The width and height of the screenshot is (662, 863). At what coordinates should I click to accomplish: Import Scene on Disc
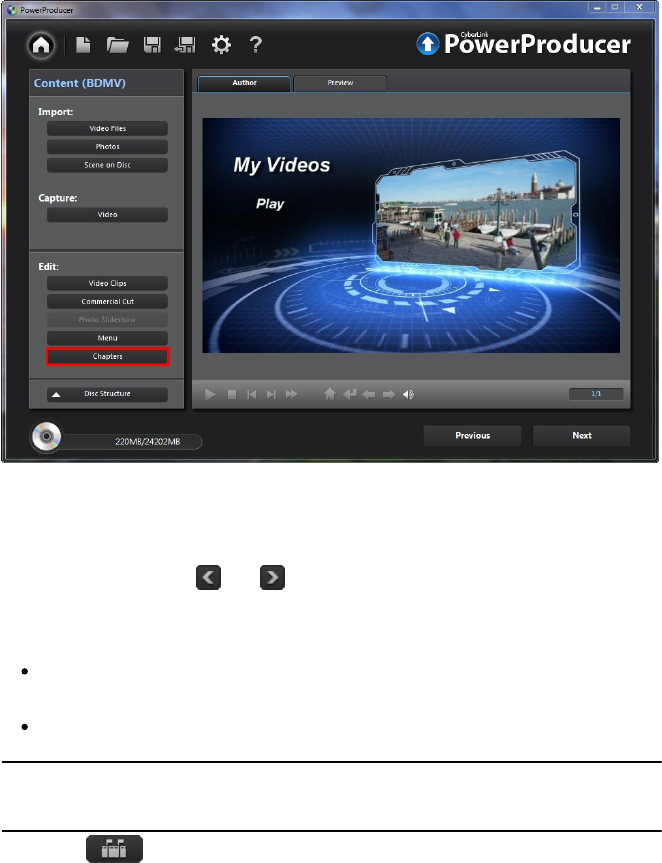click(x=107, y=165)
